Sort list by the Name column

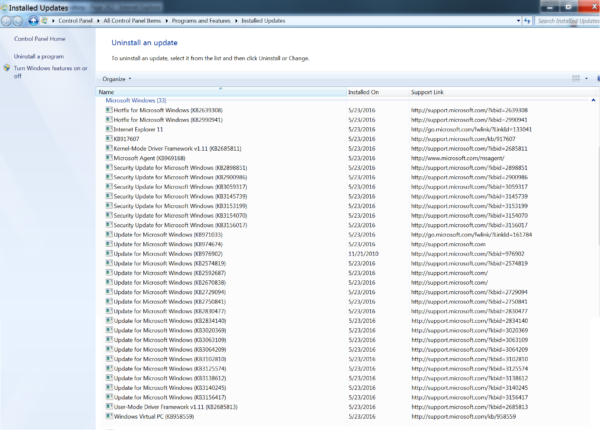tap(221, 92)
